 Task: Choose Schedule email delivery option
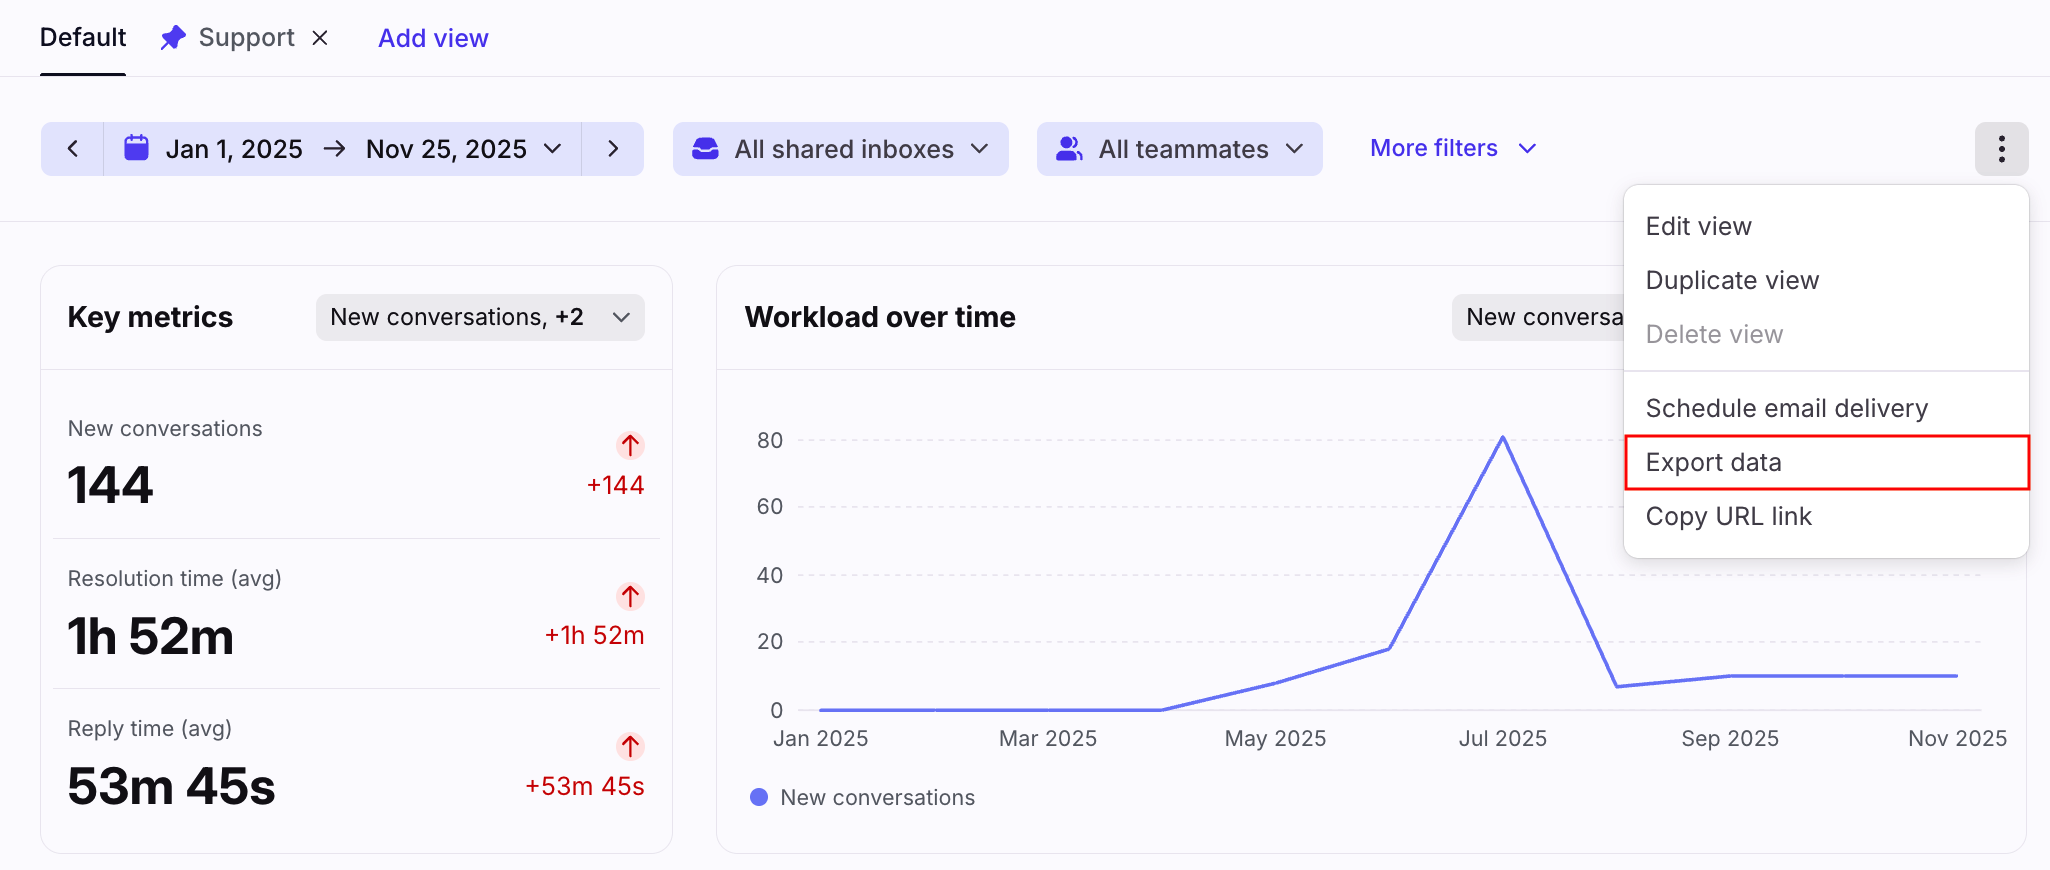point(1786,408)
